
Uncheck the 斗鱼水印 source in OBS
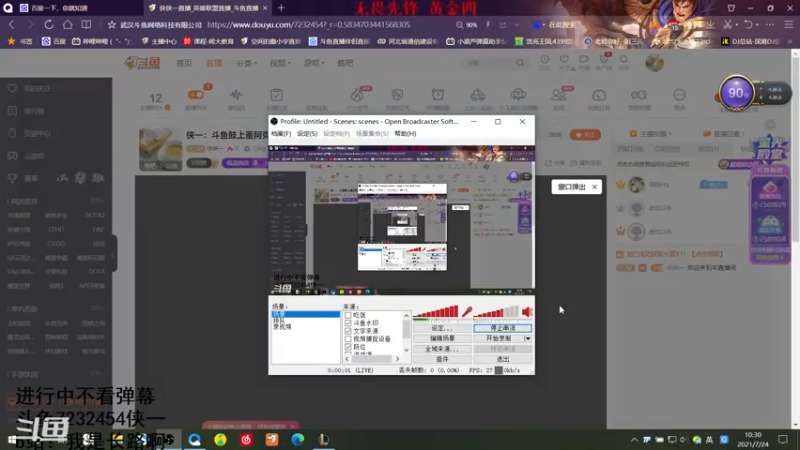point(348,323)
